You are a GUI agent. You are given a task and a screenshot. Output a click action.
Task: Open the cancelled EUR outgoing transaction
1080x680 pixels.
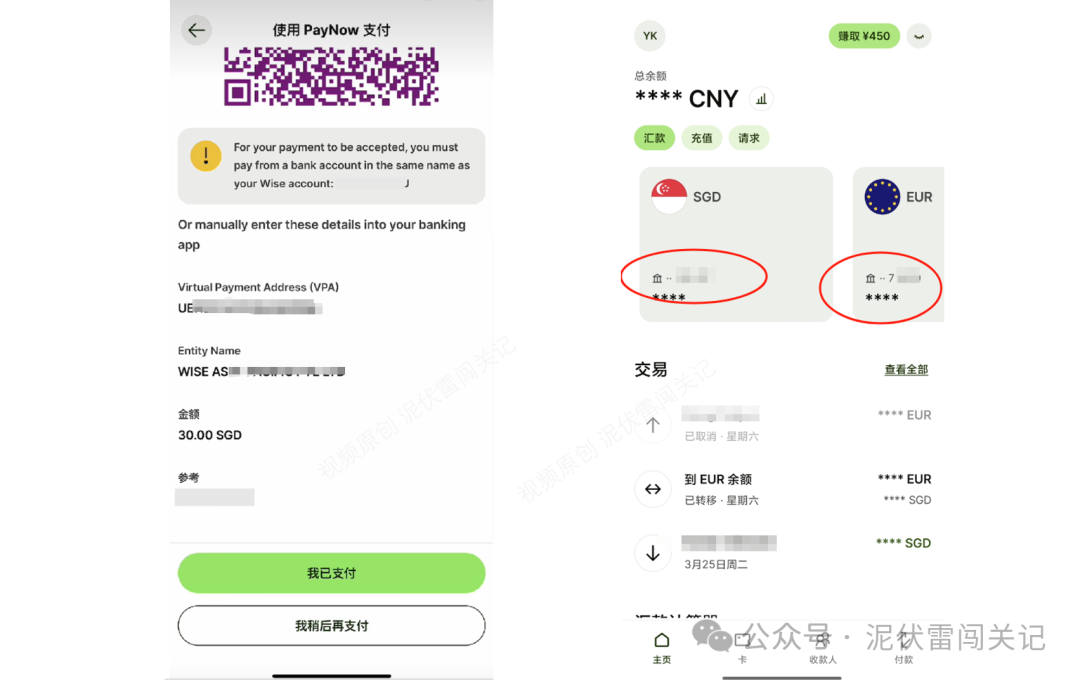click(x=782, y=424)
